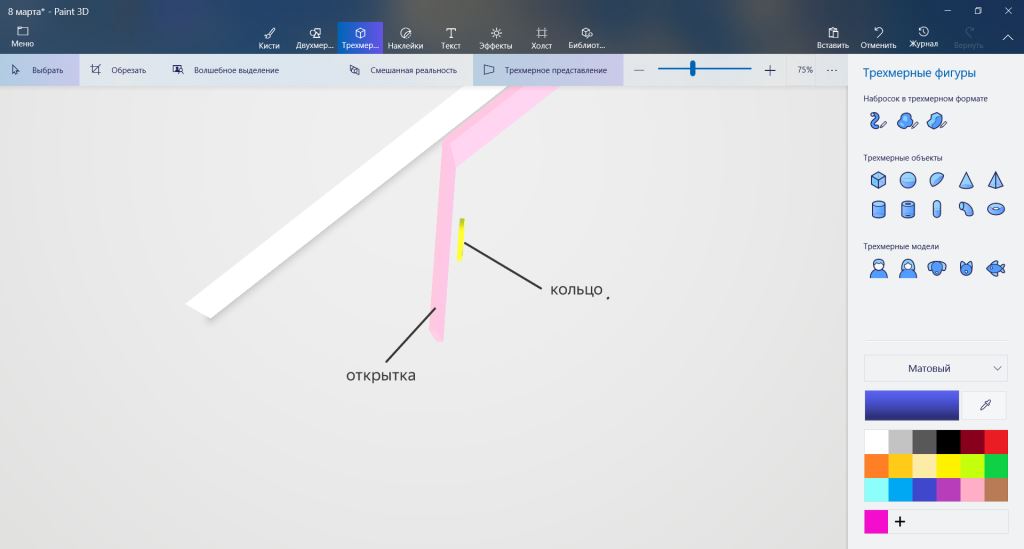Collapse the ribbon with the chevron
The height and width of the screenshot is (549, 1024).
[1007, 38]
